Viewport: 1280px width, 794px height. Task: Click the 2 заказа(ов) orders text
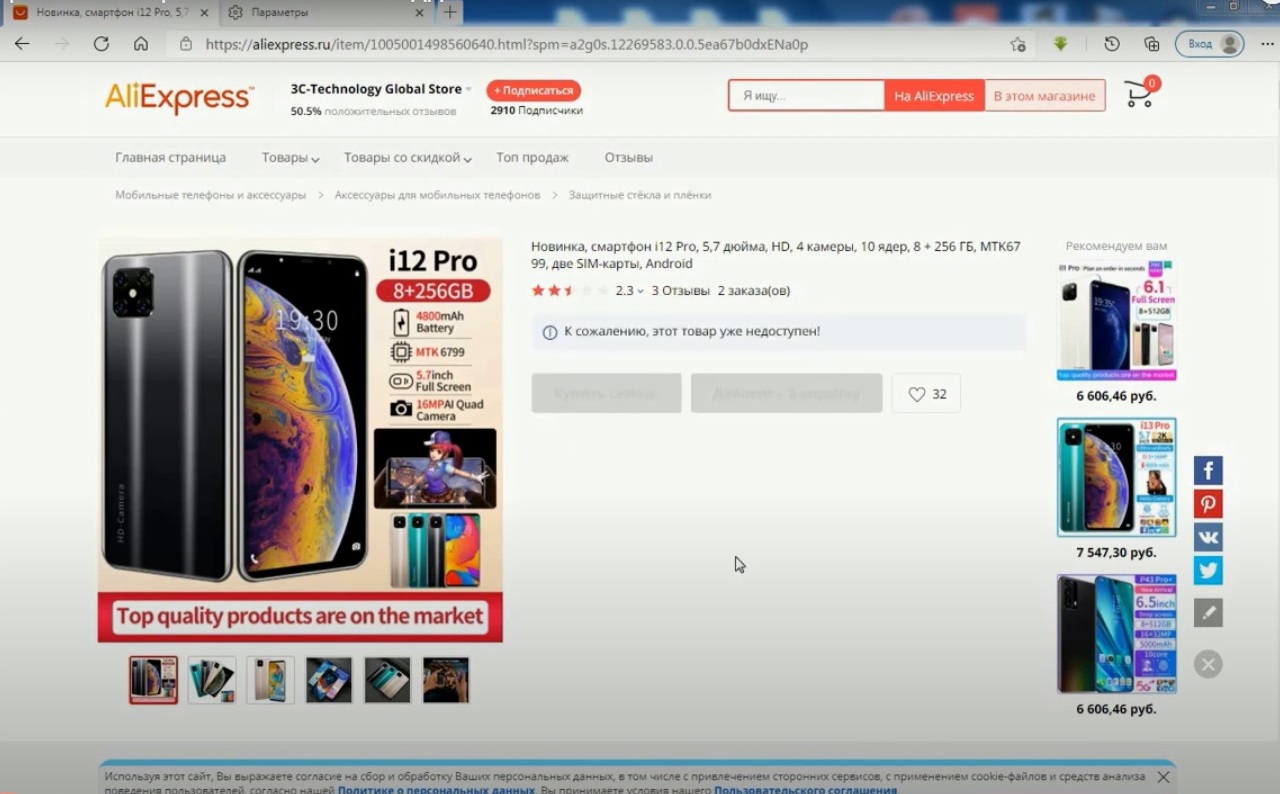coord(754,291)
